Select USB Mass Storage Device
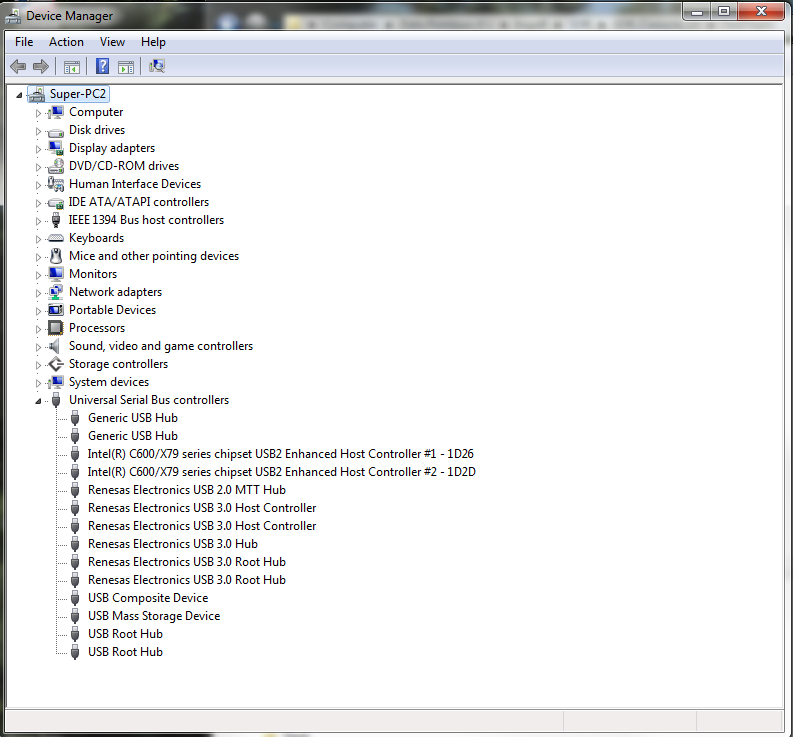 153,616
